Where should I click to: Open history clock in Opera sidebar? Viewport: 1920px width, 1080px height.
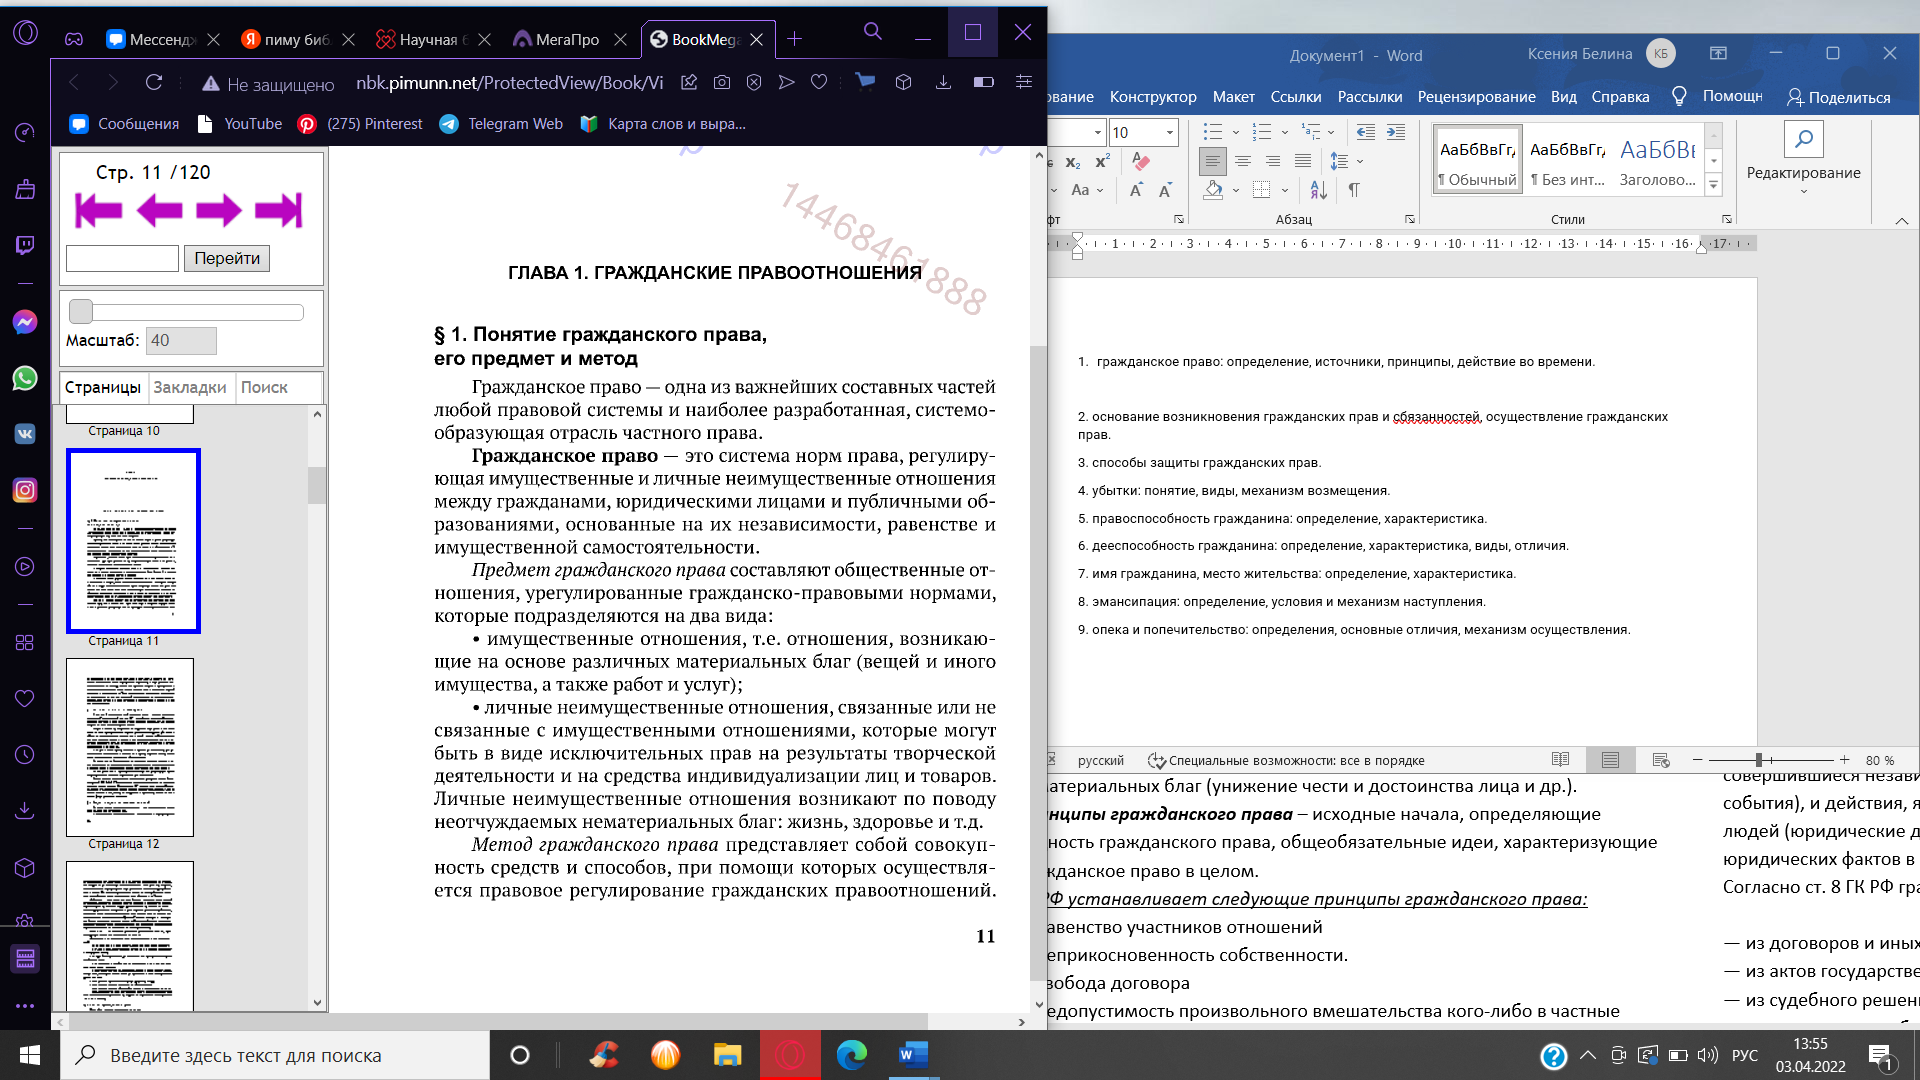point(25,755)
